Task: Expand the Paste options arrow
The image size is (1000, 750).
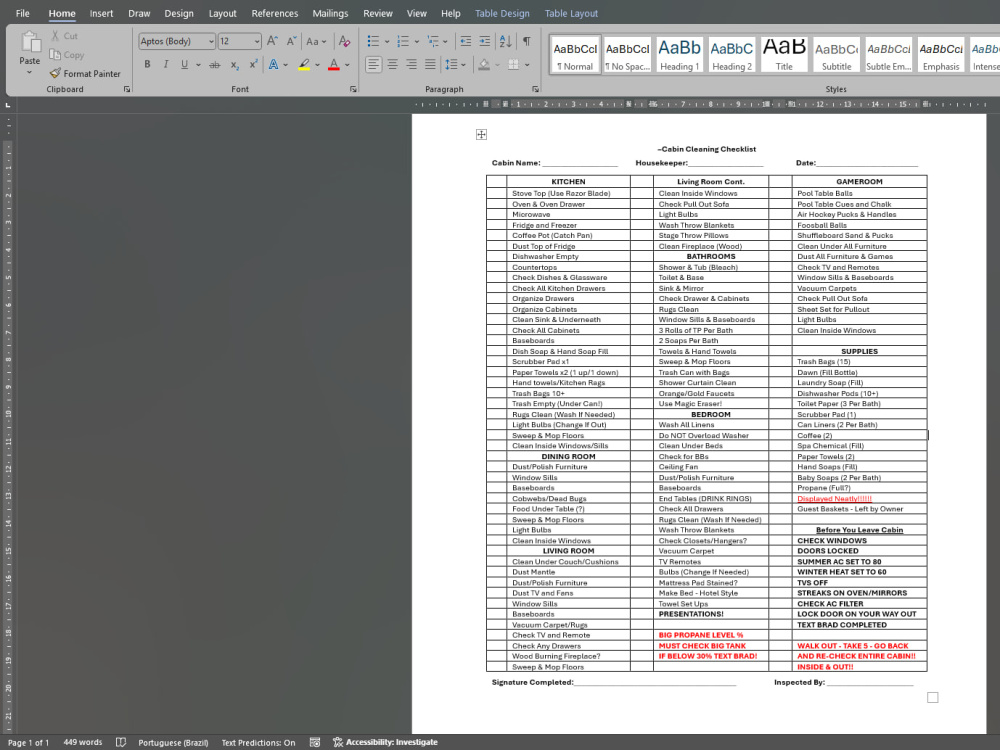Action: pos(29,73)
